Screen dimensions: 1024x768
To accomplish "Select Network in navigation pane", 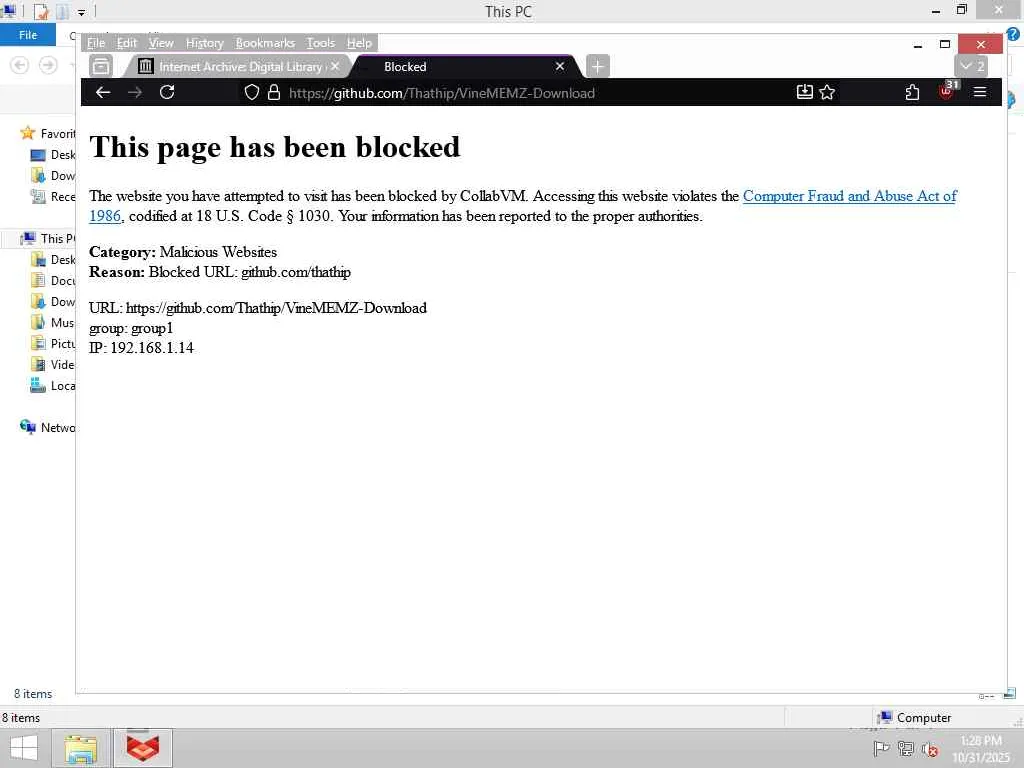I will click(x=49, y=428).
